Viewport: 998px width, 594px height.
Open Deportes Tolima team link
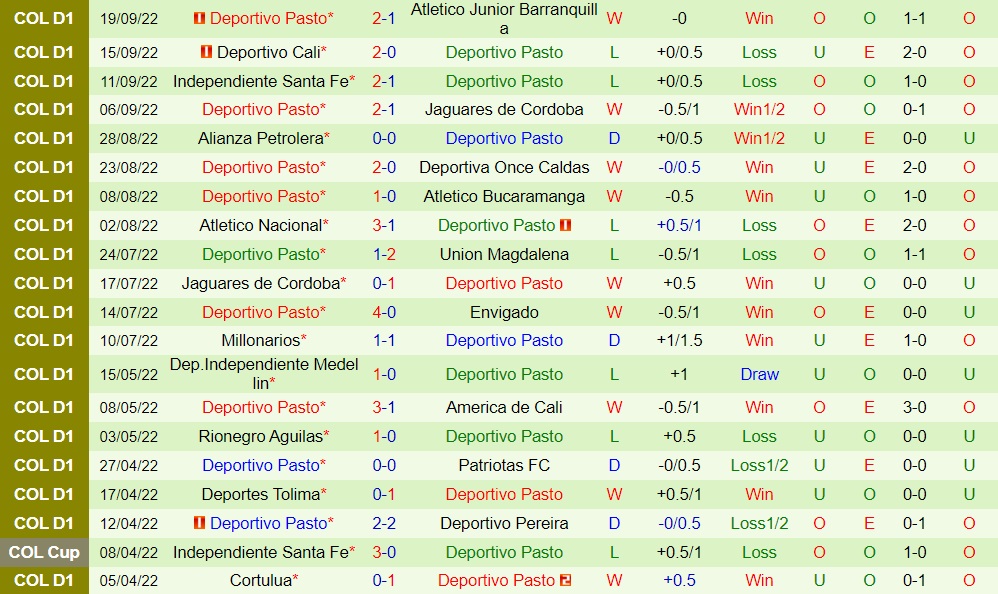(261, 494)
